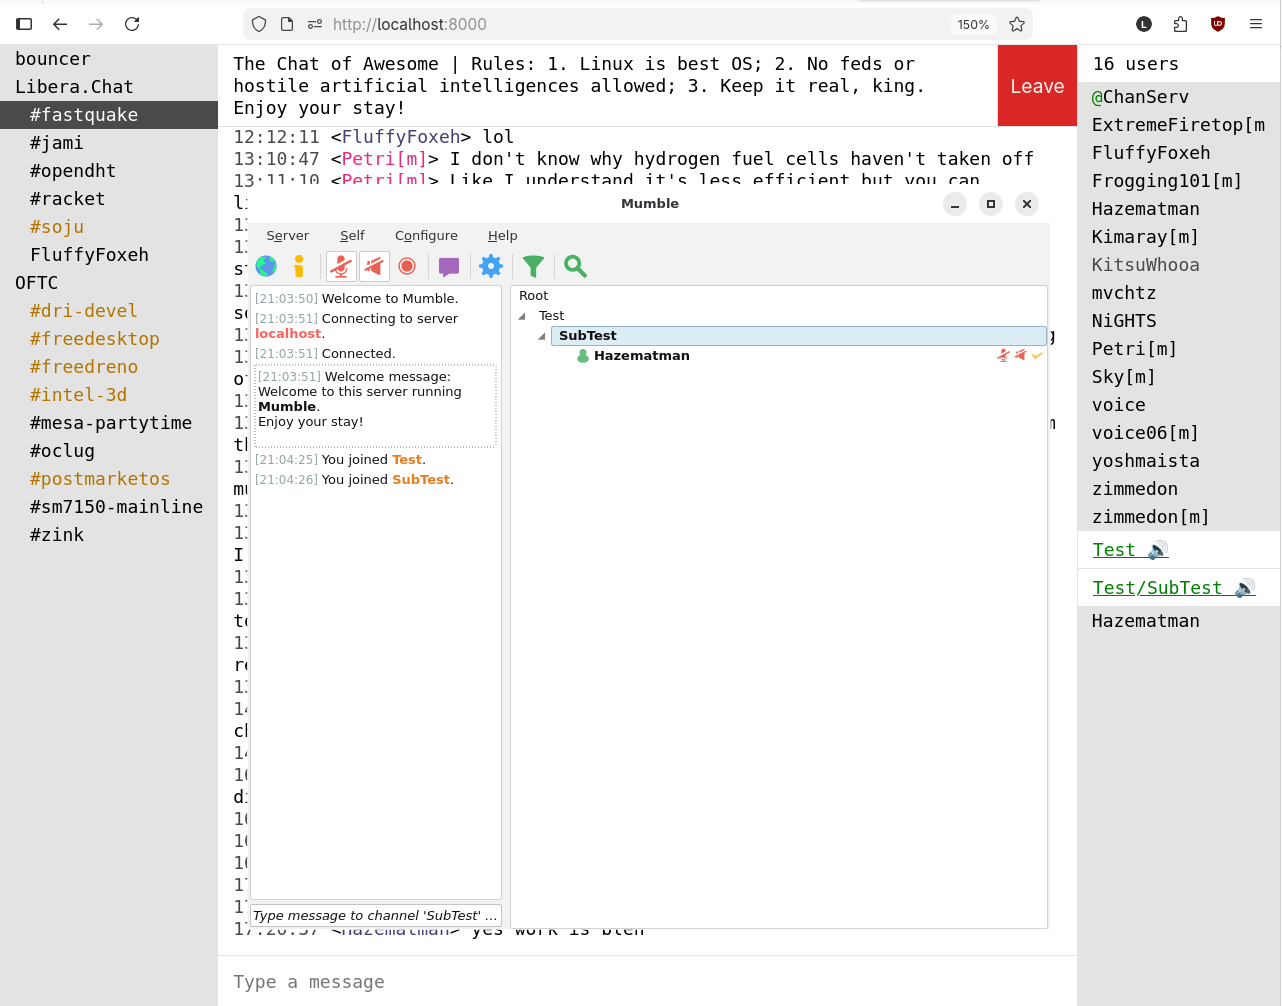This screenshot has height=1006, width=1282.
Task: Click the localhost:8000 address bar
Action: 638,24
